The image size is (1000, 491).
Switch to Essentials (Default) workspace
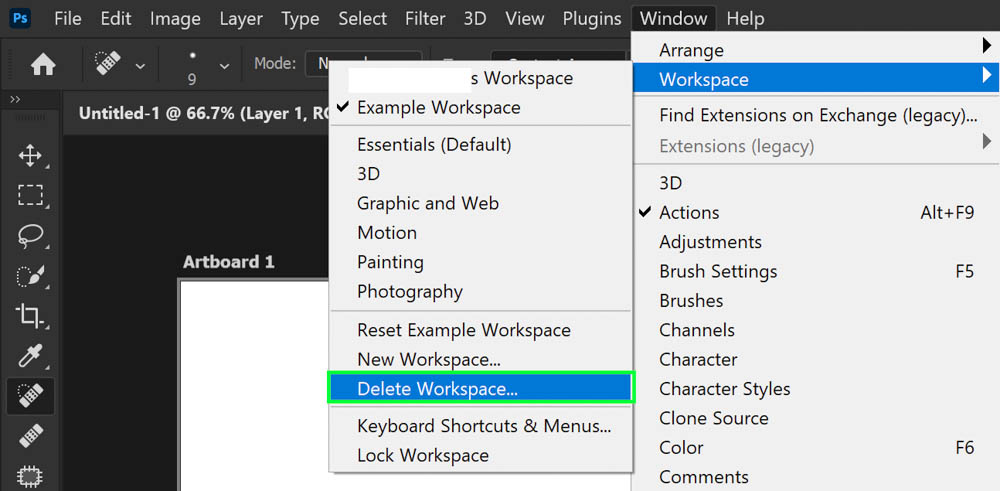[x=481, y=145]
